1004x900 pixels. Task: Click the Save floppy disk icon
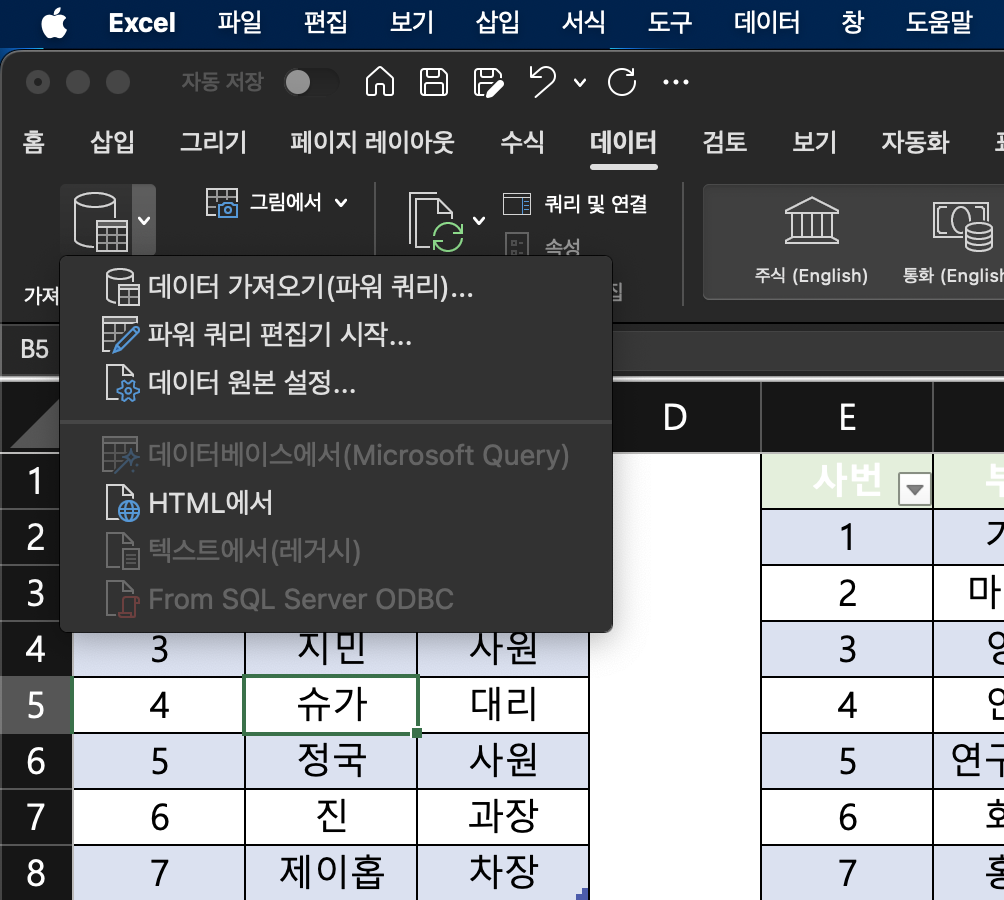click(x=433, y=82)
